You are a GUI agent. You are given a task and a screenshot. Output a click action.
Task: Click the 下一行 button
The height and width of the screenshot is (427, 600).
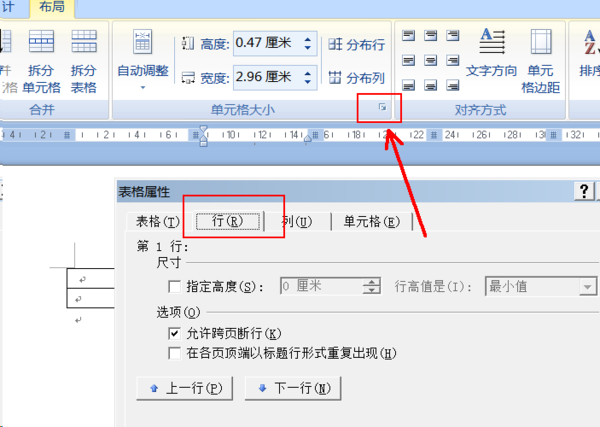[x=293, y=388]
